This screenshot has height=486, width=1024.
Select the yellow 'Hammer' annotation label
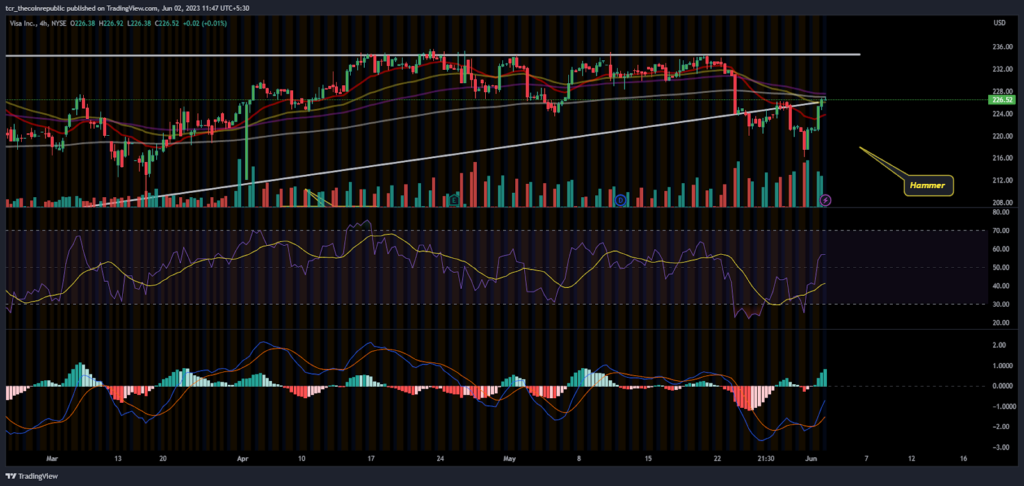click(x=929, y=186)
